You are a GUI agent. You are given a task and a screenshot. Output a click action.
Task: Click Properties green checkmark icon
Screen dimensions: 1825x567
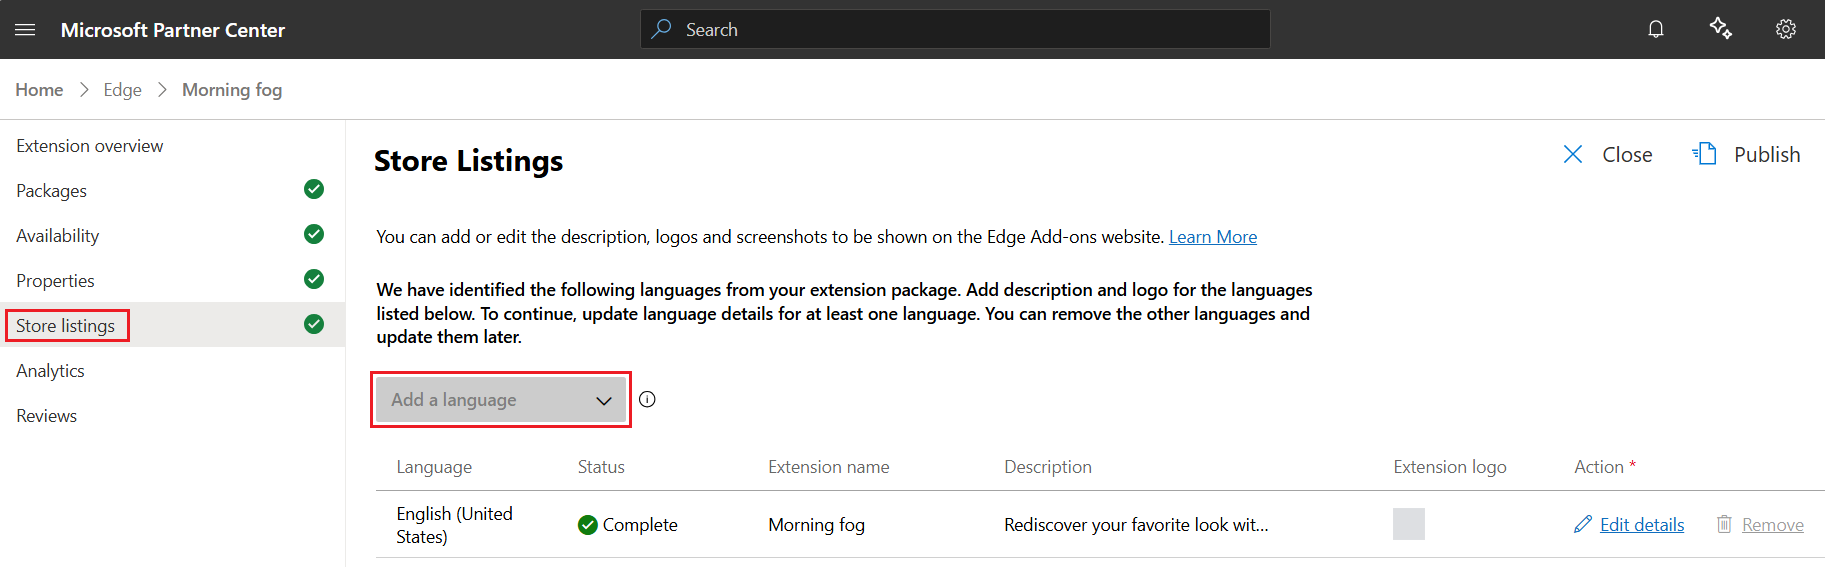(x=314, y=279)
